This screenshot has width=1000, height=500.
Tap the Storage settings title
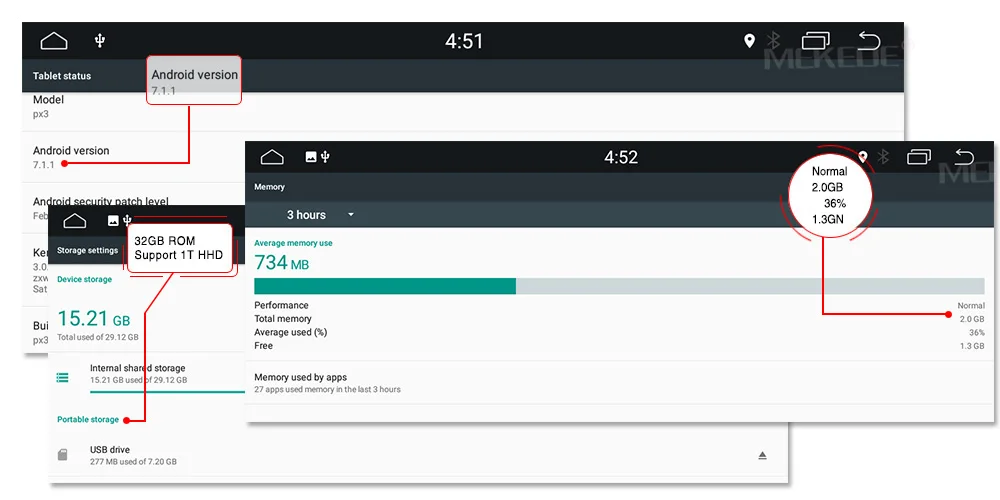coord(87,251)
